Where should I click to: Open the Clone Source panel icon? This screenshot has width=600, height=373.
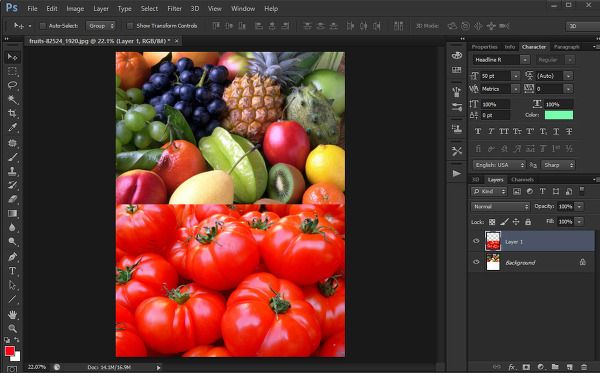(457, 129)
